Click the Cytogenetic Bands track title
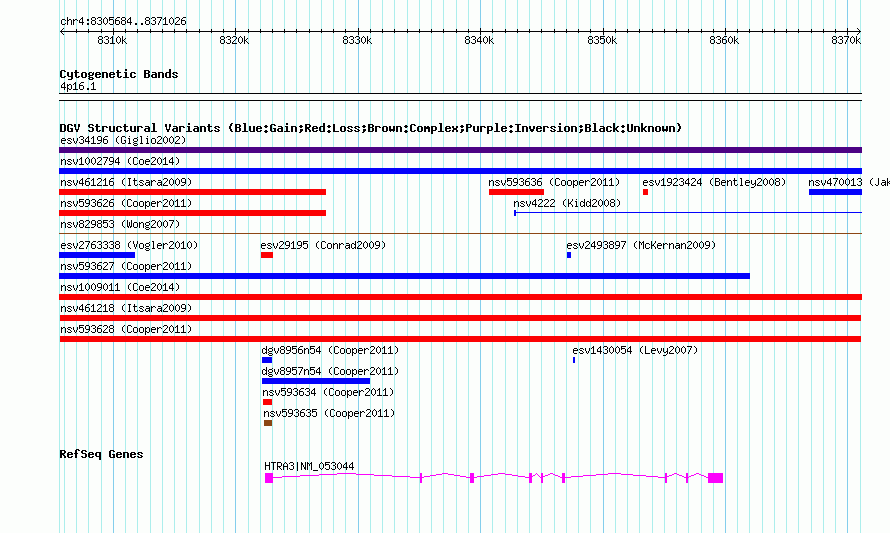 119,74
